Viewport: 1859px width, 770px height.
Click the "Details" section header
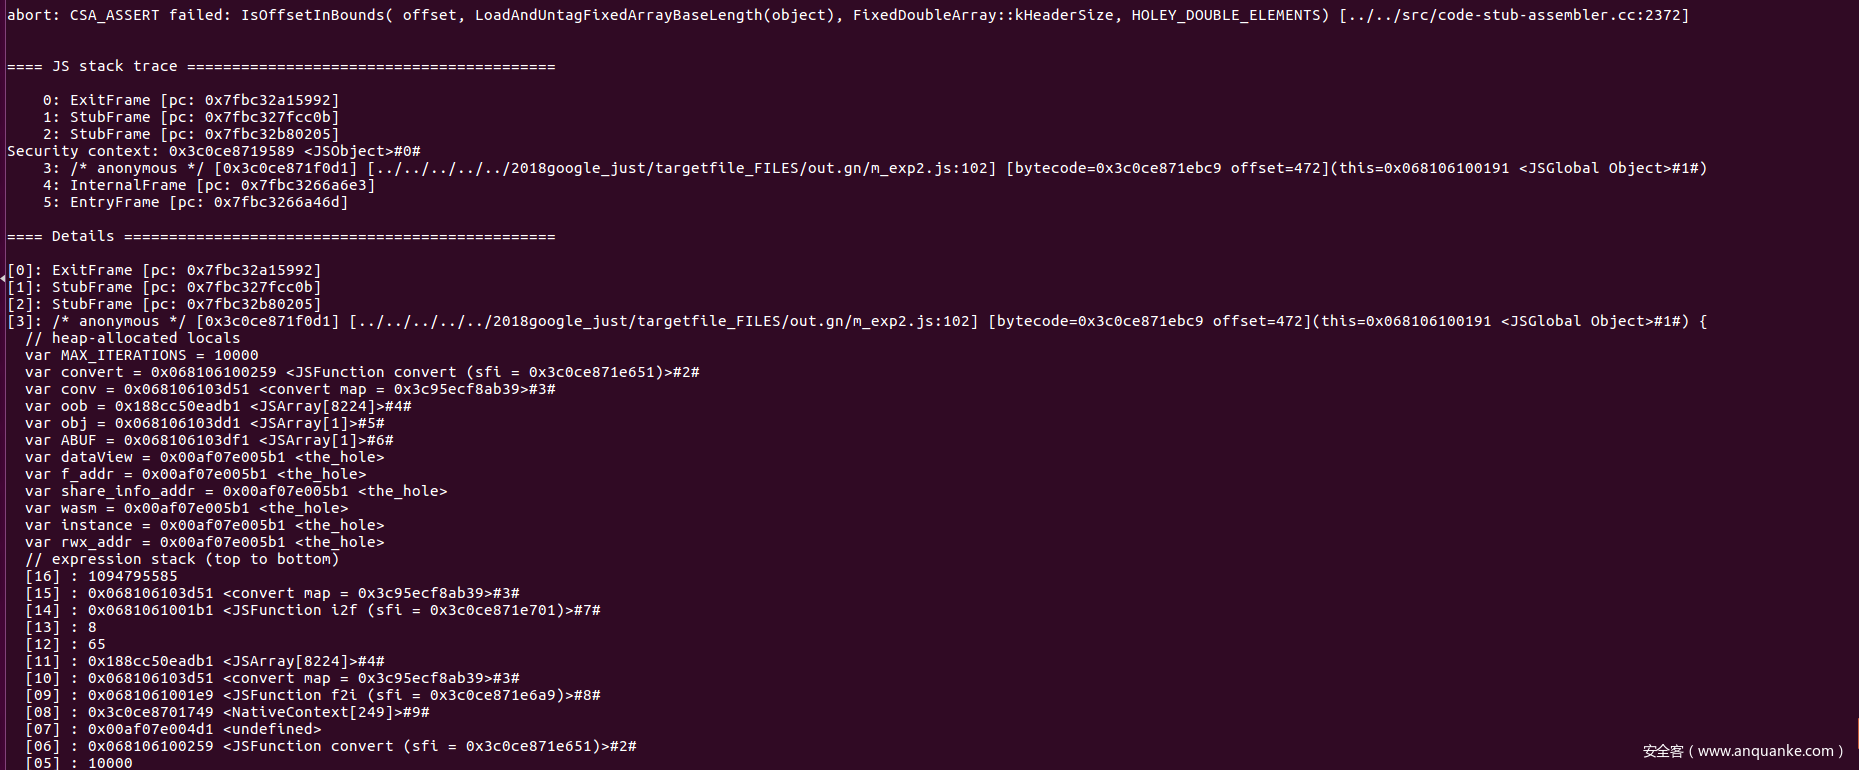coord(83,236)
